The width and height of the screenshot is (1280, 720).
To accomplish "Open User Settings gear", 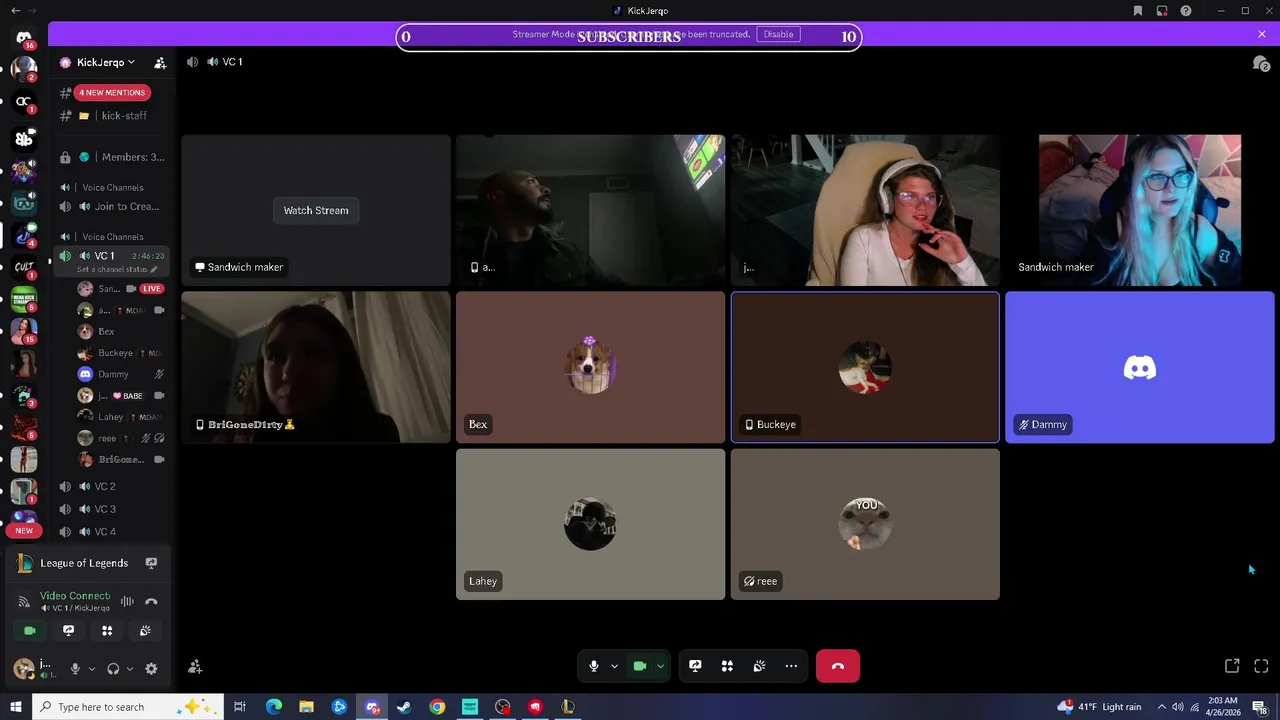I will [x=151, y=669].
